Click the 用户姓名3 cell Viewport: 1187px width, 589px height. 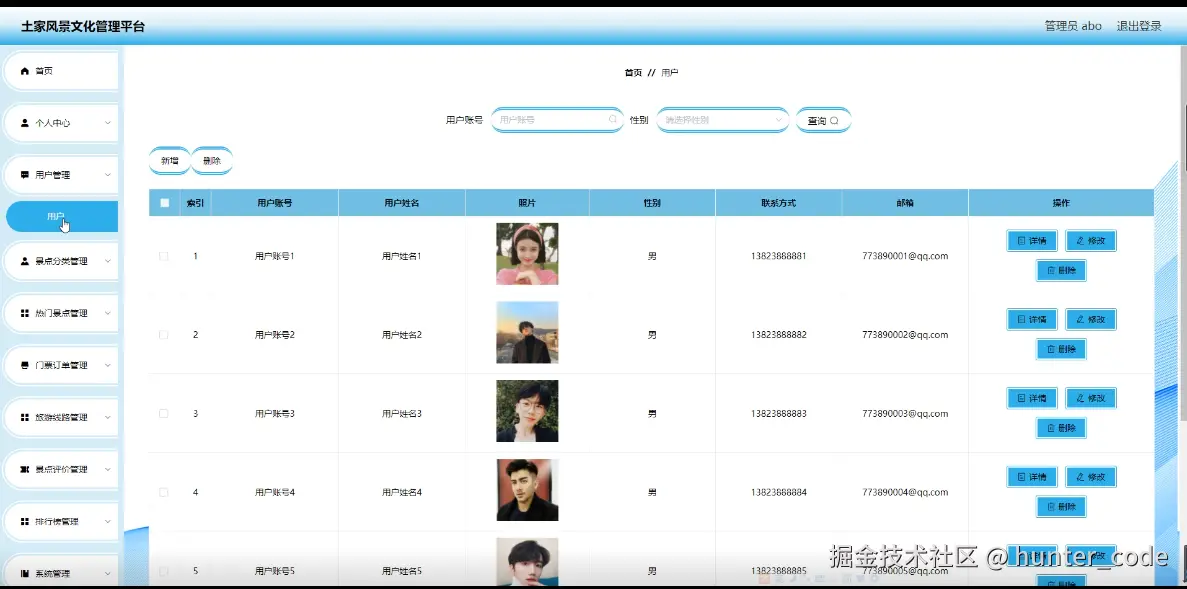(x=401, y=413)
